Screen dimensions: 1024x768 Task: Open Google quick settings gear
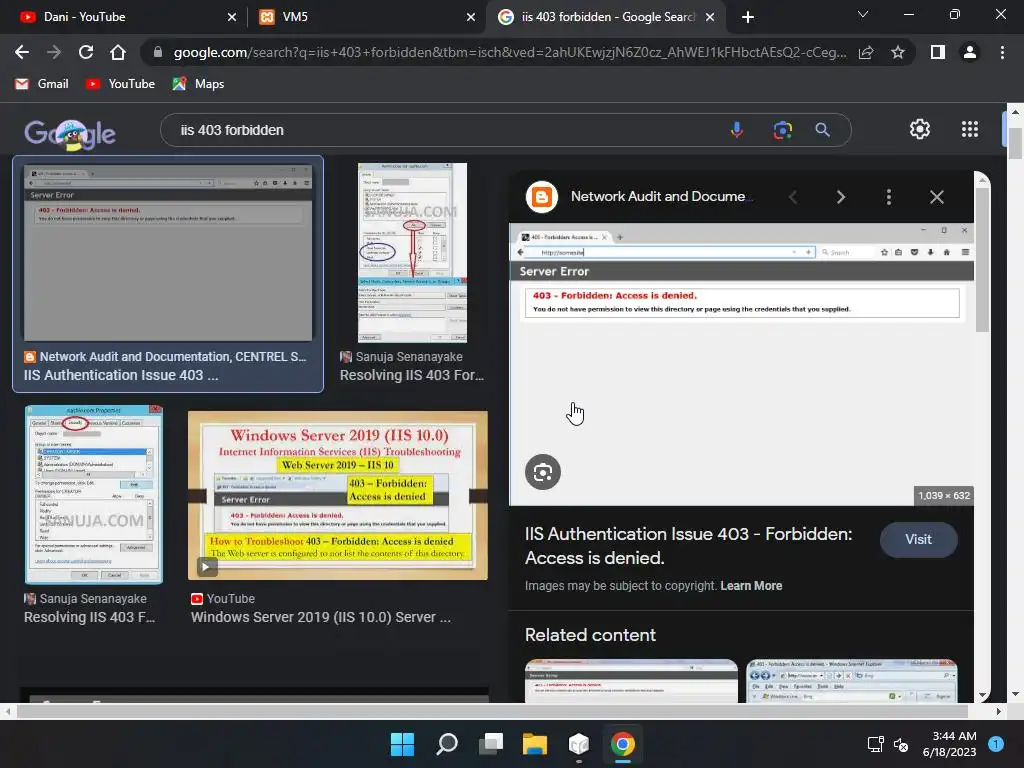pyautogui.click(x=920, y=129)
